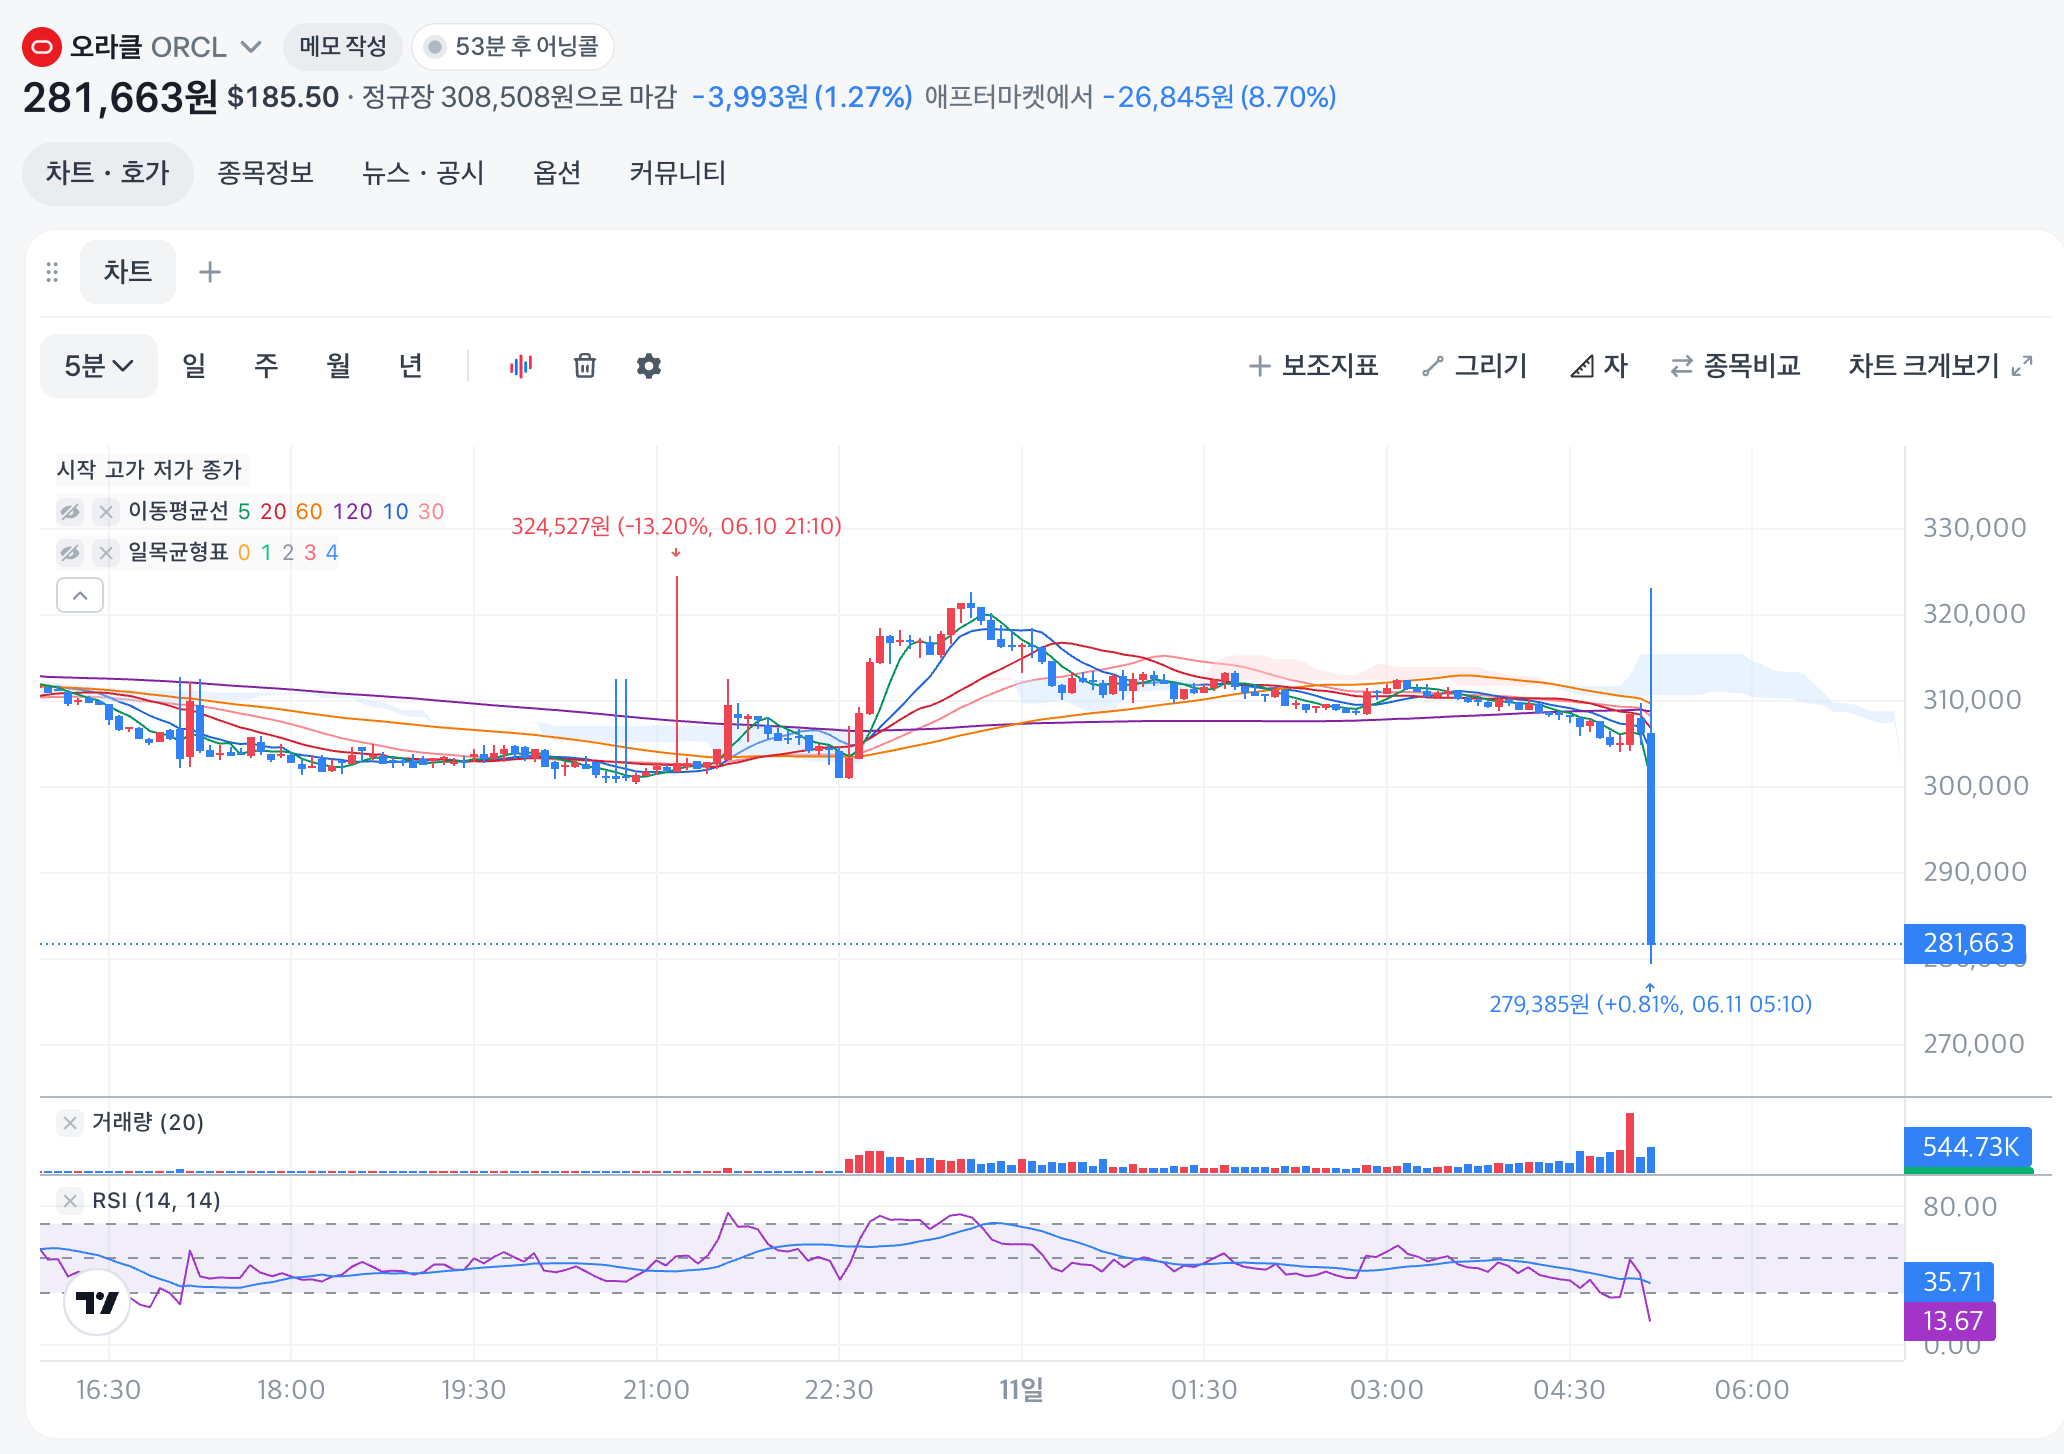Click the 그리기 drawing tool button

coord(1475,366)
